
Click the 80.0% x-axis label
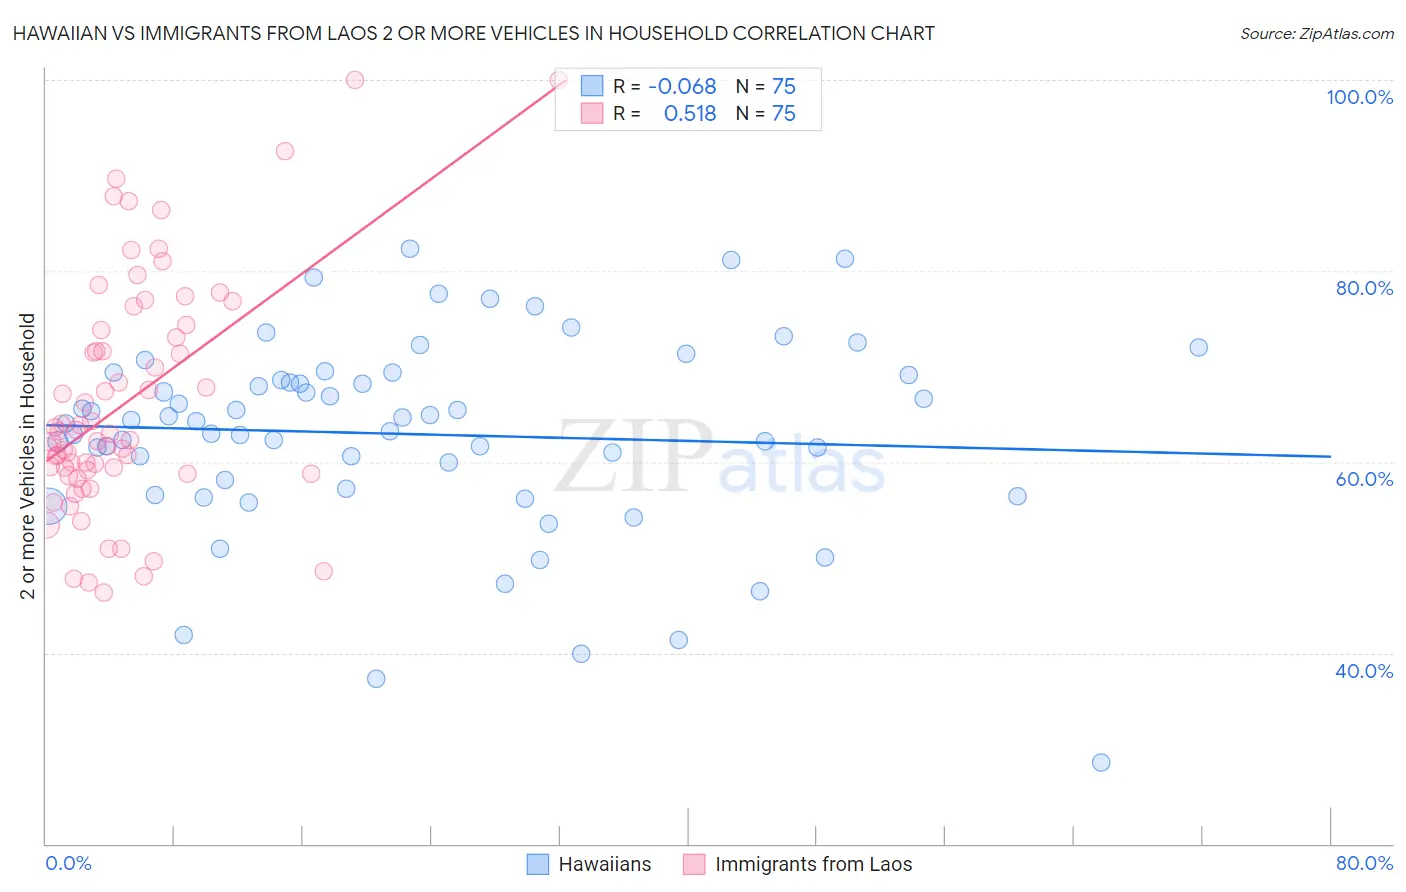(1364, 863)
